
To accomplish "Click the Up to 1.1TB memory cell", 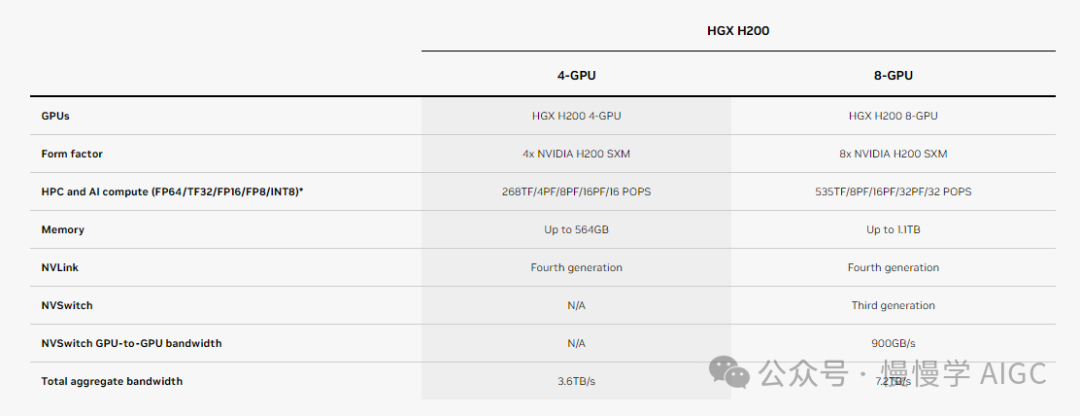I will (893, 230).
